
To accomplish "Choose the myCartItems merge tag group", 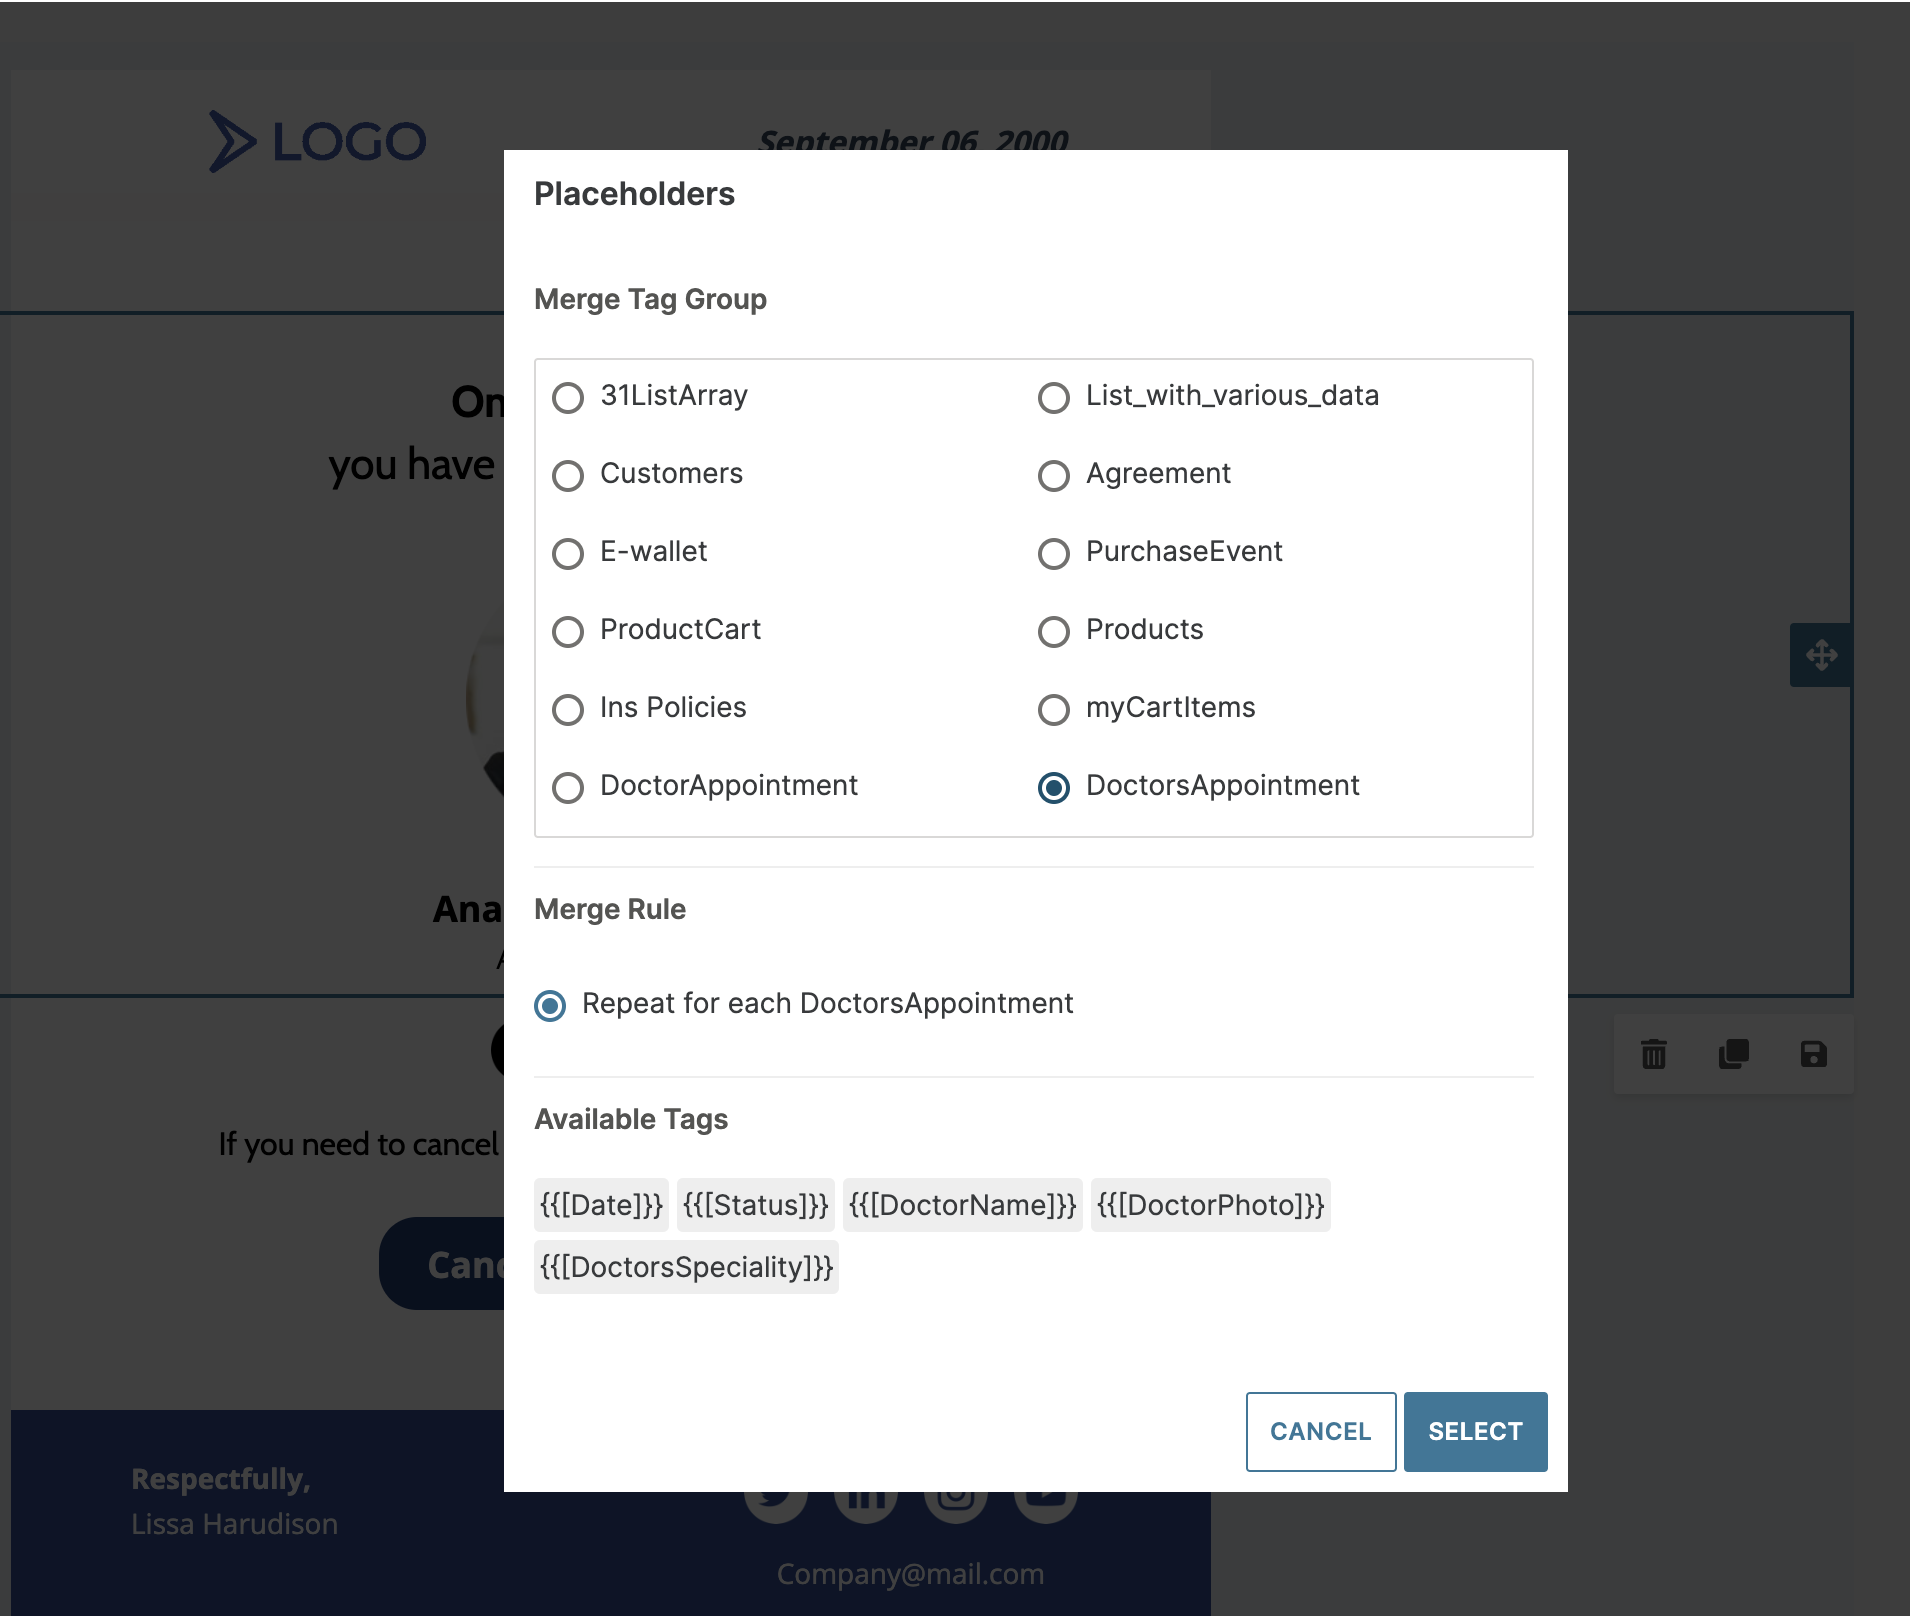I will [x=1054, y=710].
